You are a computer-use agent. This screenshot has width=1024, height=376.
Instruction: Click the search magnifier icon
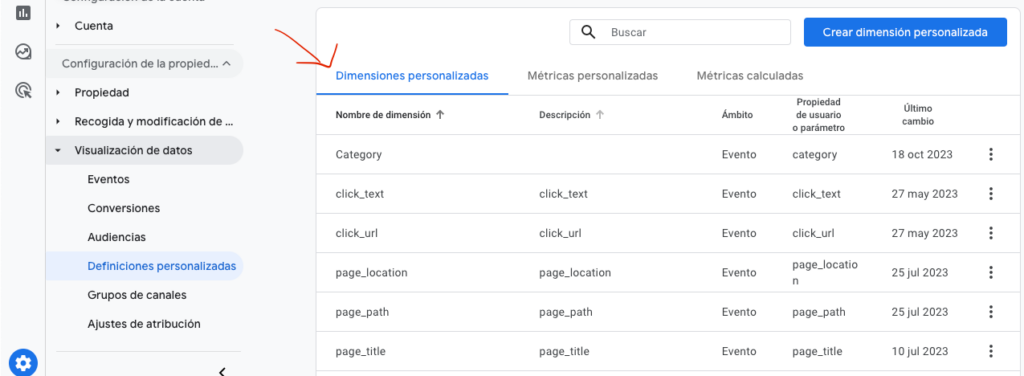(588, 32)
